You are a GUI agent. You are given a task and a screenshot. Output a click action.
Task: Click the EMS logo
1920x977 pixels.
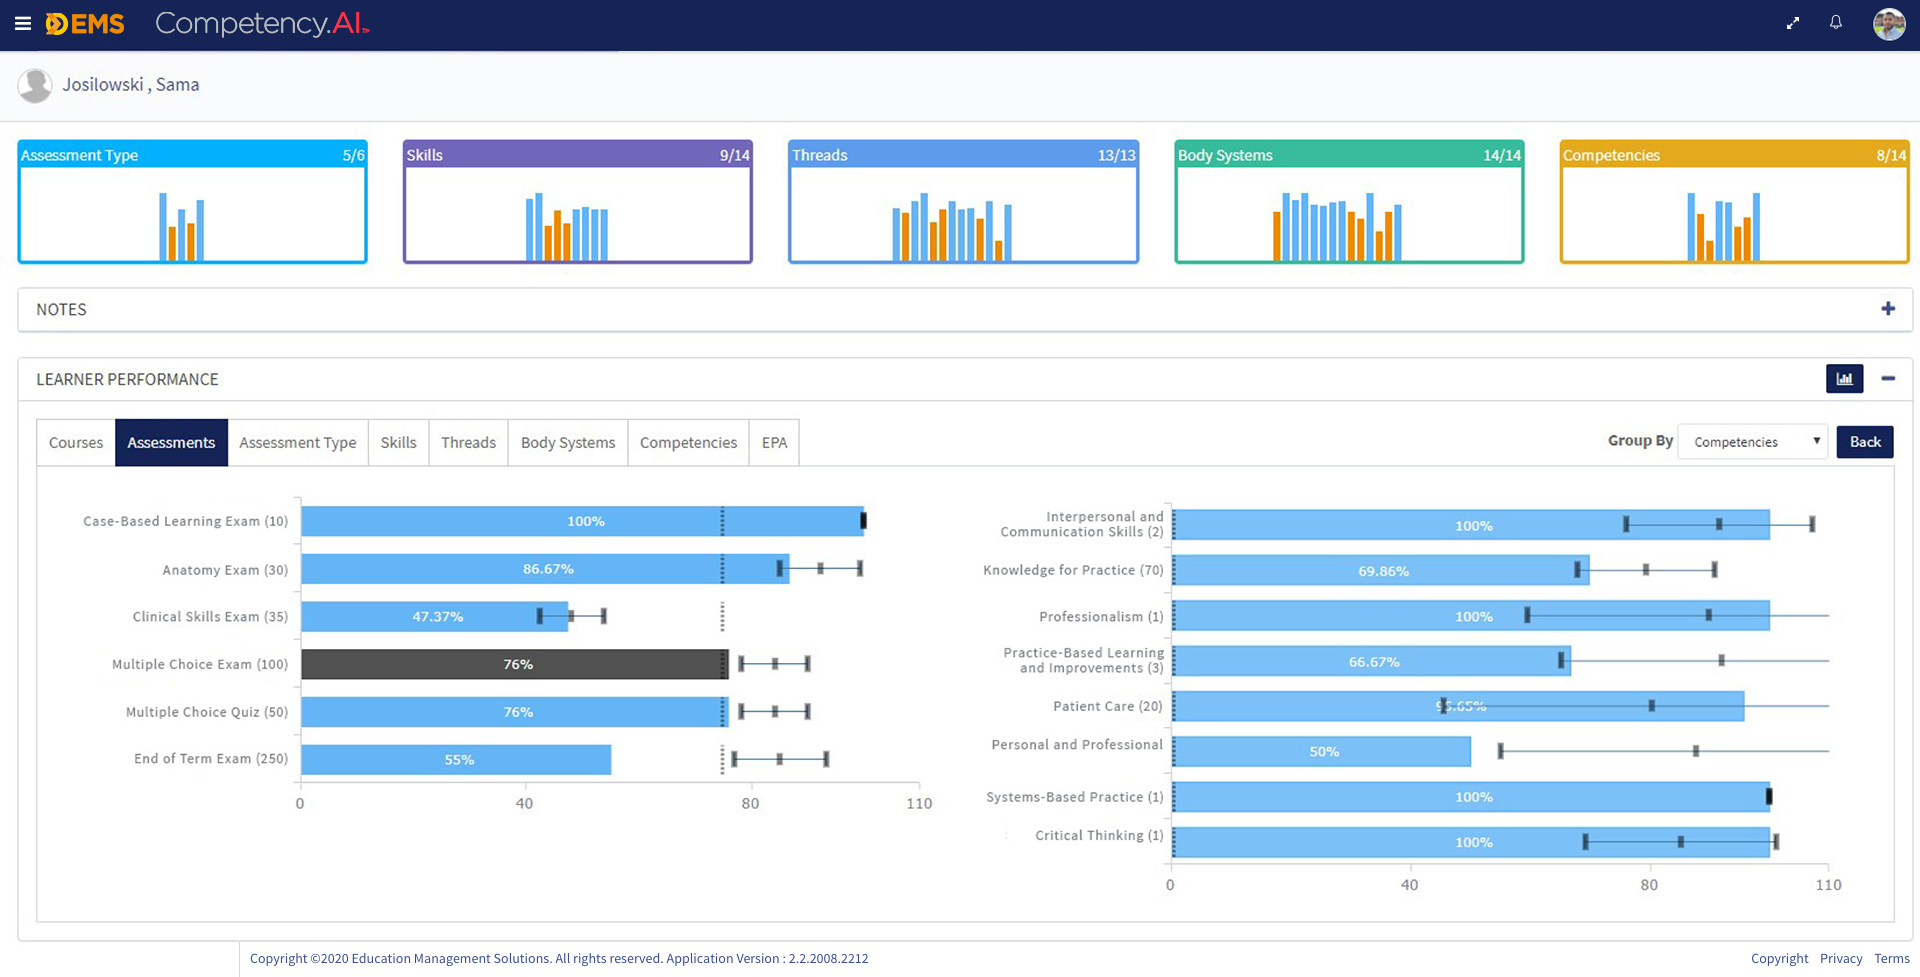click(x=86, y=24)
